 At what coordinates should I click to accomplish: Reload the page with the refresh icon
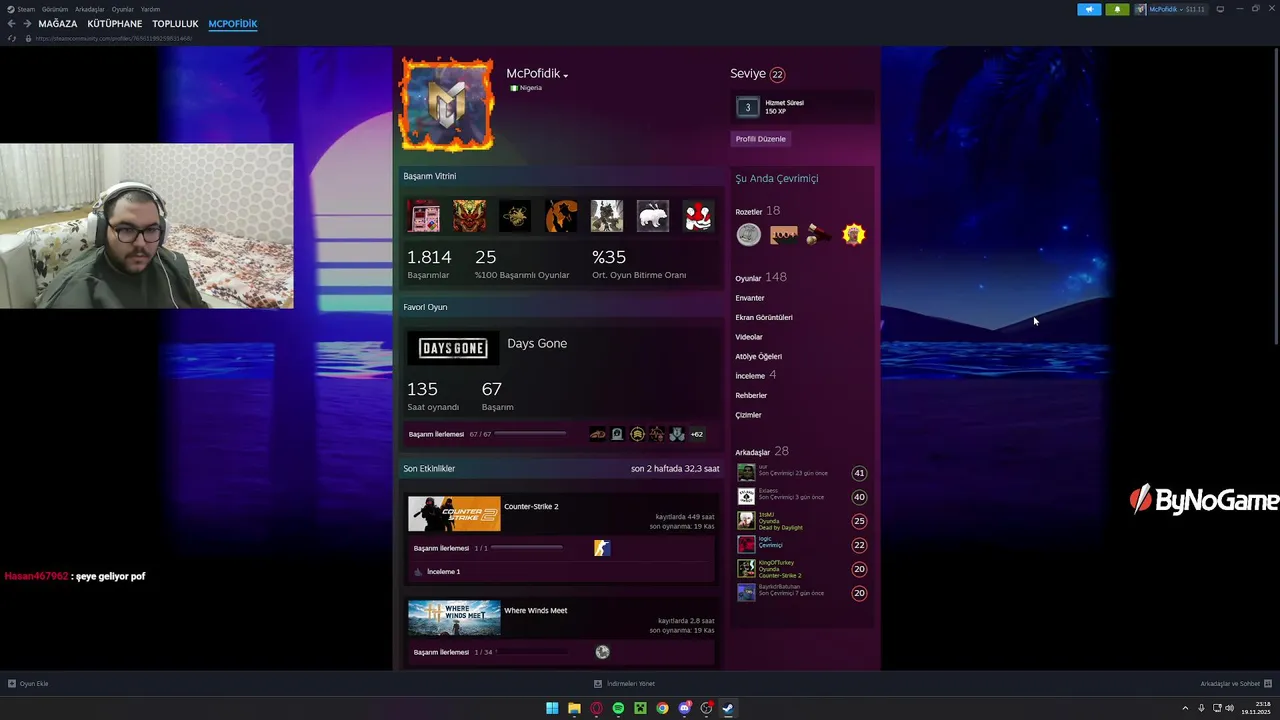point(12,38)
